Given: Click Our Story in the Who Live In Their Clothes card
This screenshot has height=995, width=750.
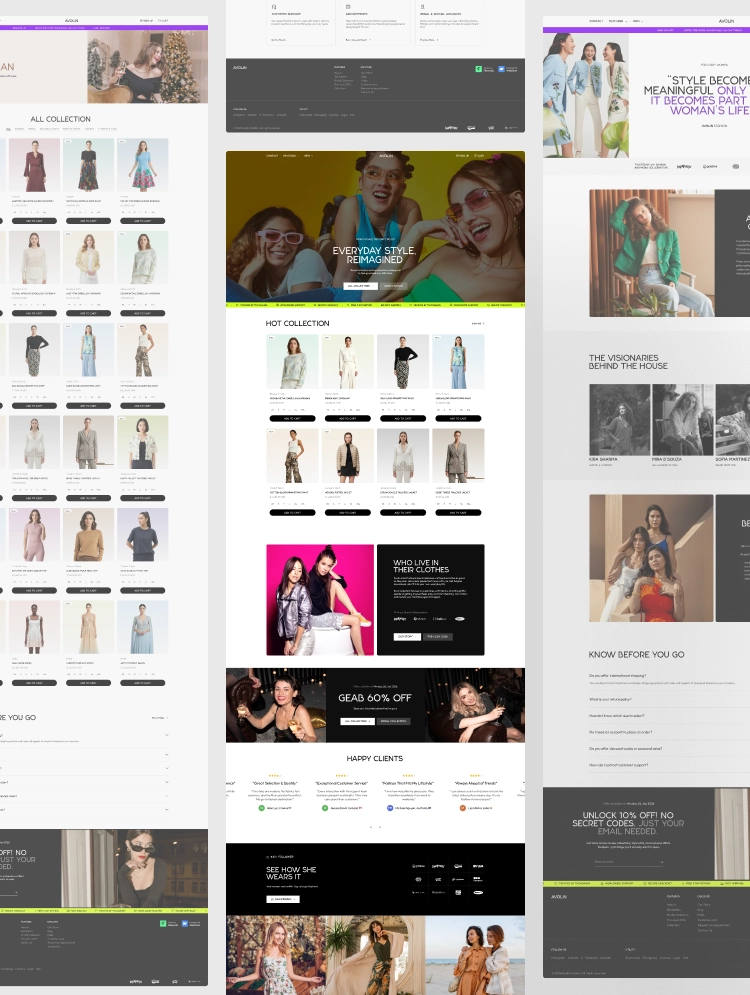Looking at the screenshot, I should 407,636.
